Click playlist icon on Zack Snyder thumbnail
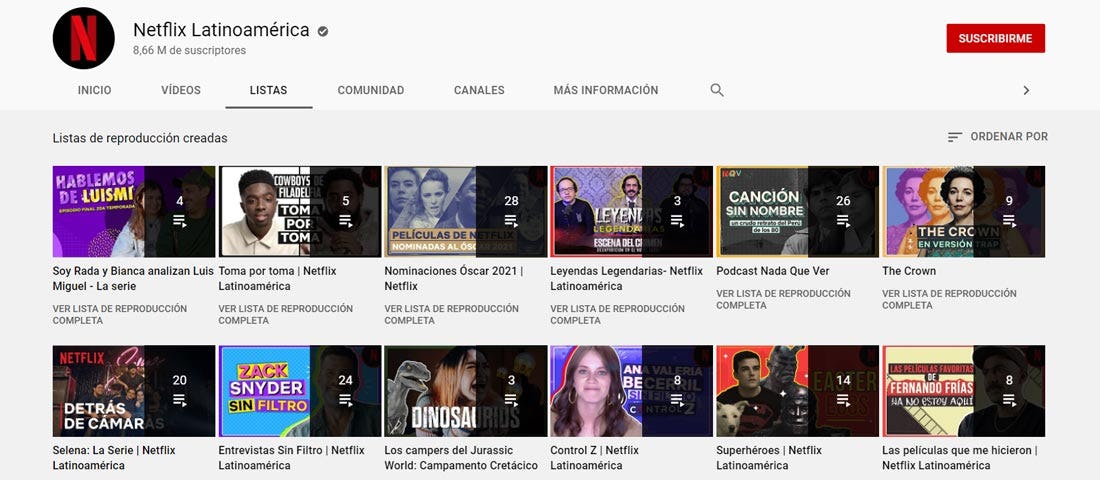Viewport: 1100px width, 480px height. pos(345,400)
